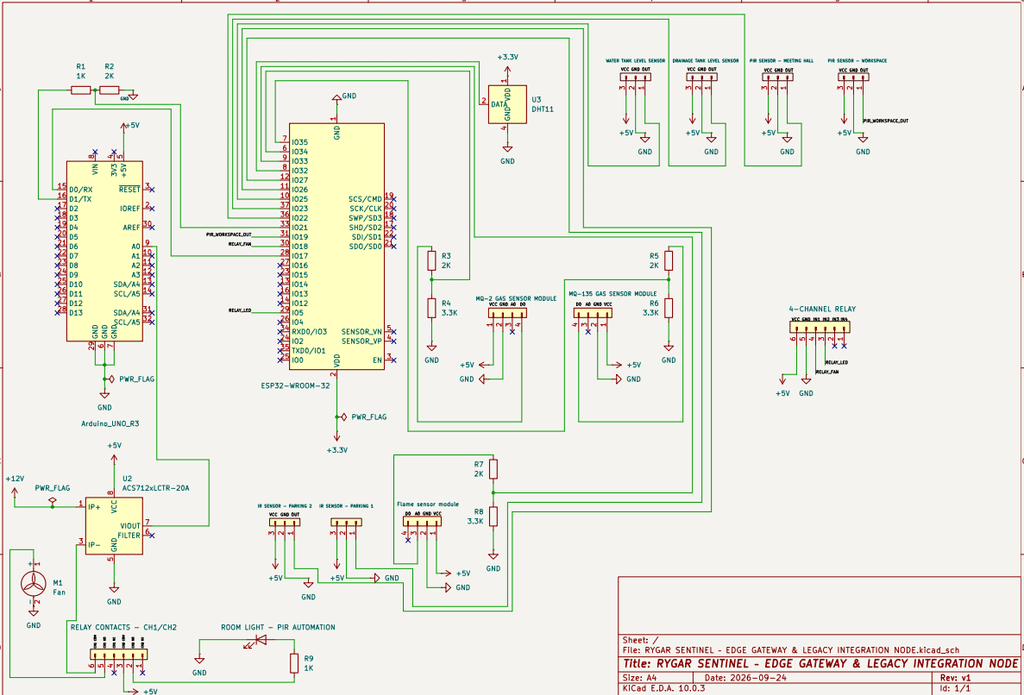The width and height of the screenshot is (1024, 695).
Task: Select the VIOUT pin label on U2
Action: pyautogui.click(x=129, y=525)
